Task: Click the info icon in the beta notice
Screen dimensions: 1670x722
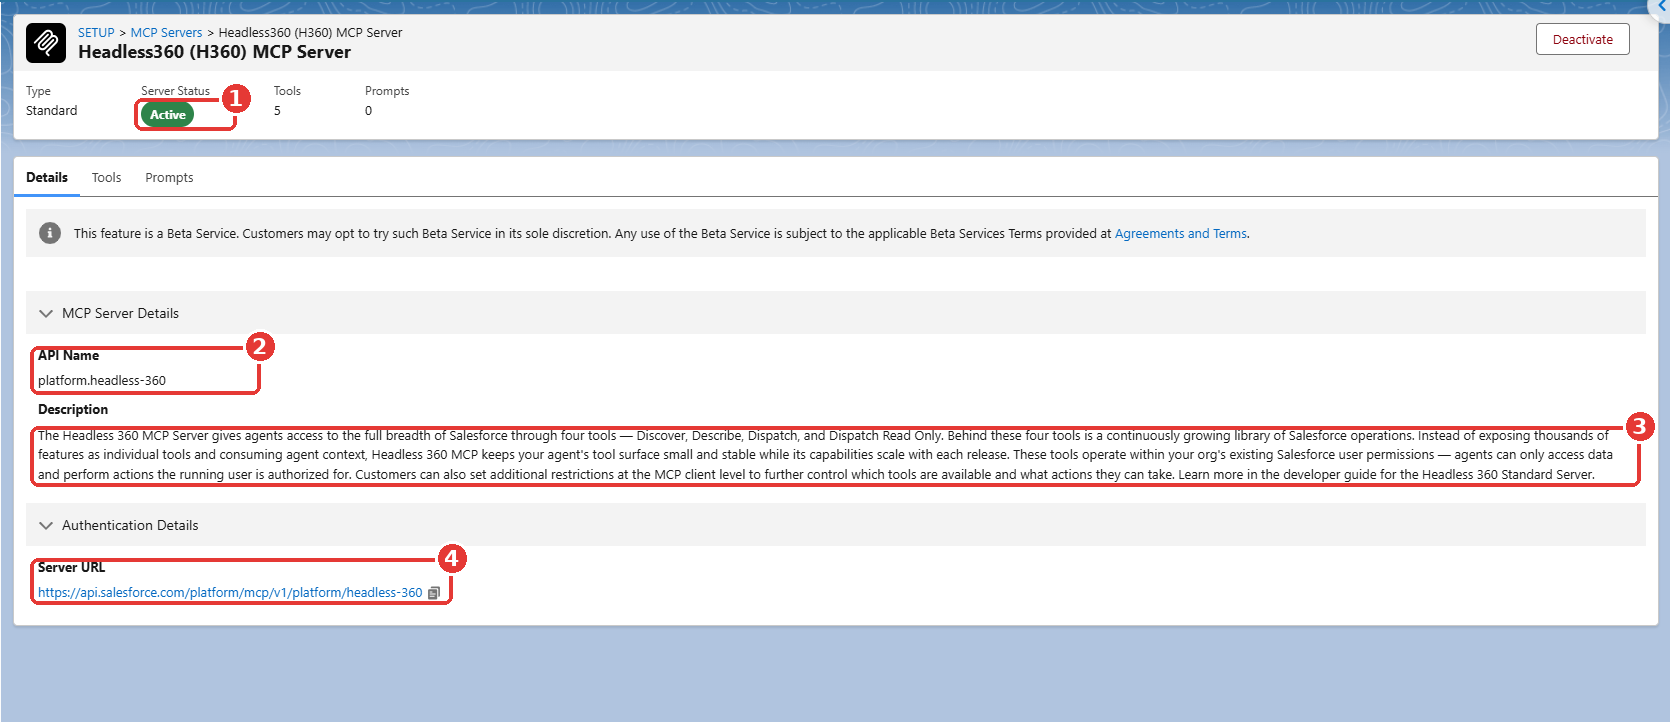Action: click(50, 233)
